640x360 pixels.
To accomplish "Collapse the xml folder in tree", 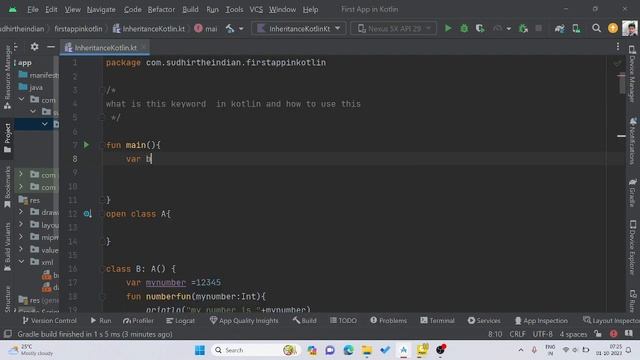I will pyautogui.click(x=21, y=261).
